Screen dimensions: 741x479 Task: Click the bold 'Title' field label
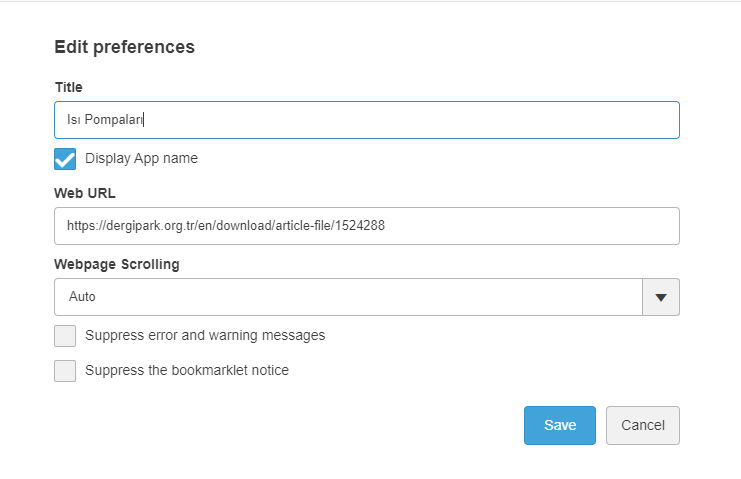(x=68, y=87)
